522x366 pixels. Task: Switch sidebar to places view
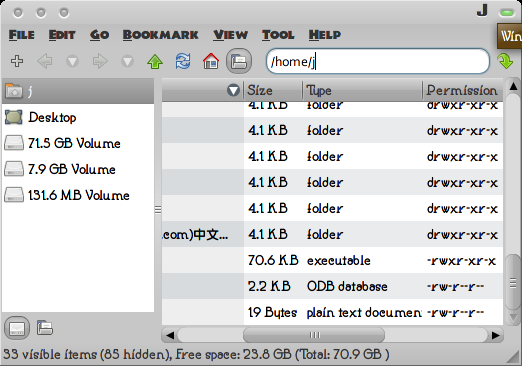click(x=17, y=328)
